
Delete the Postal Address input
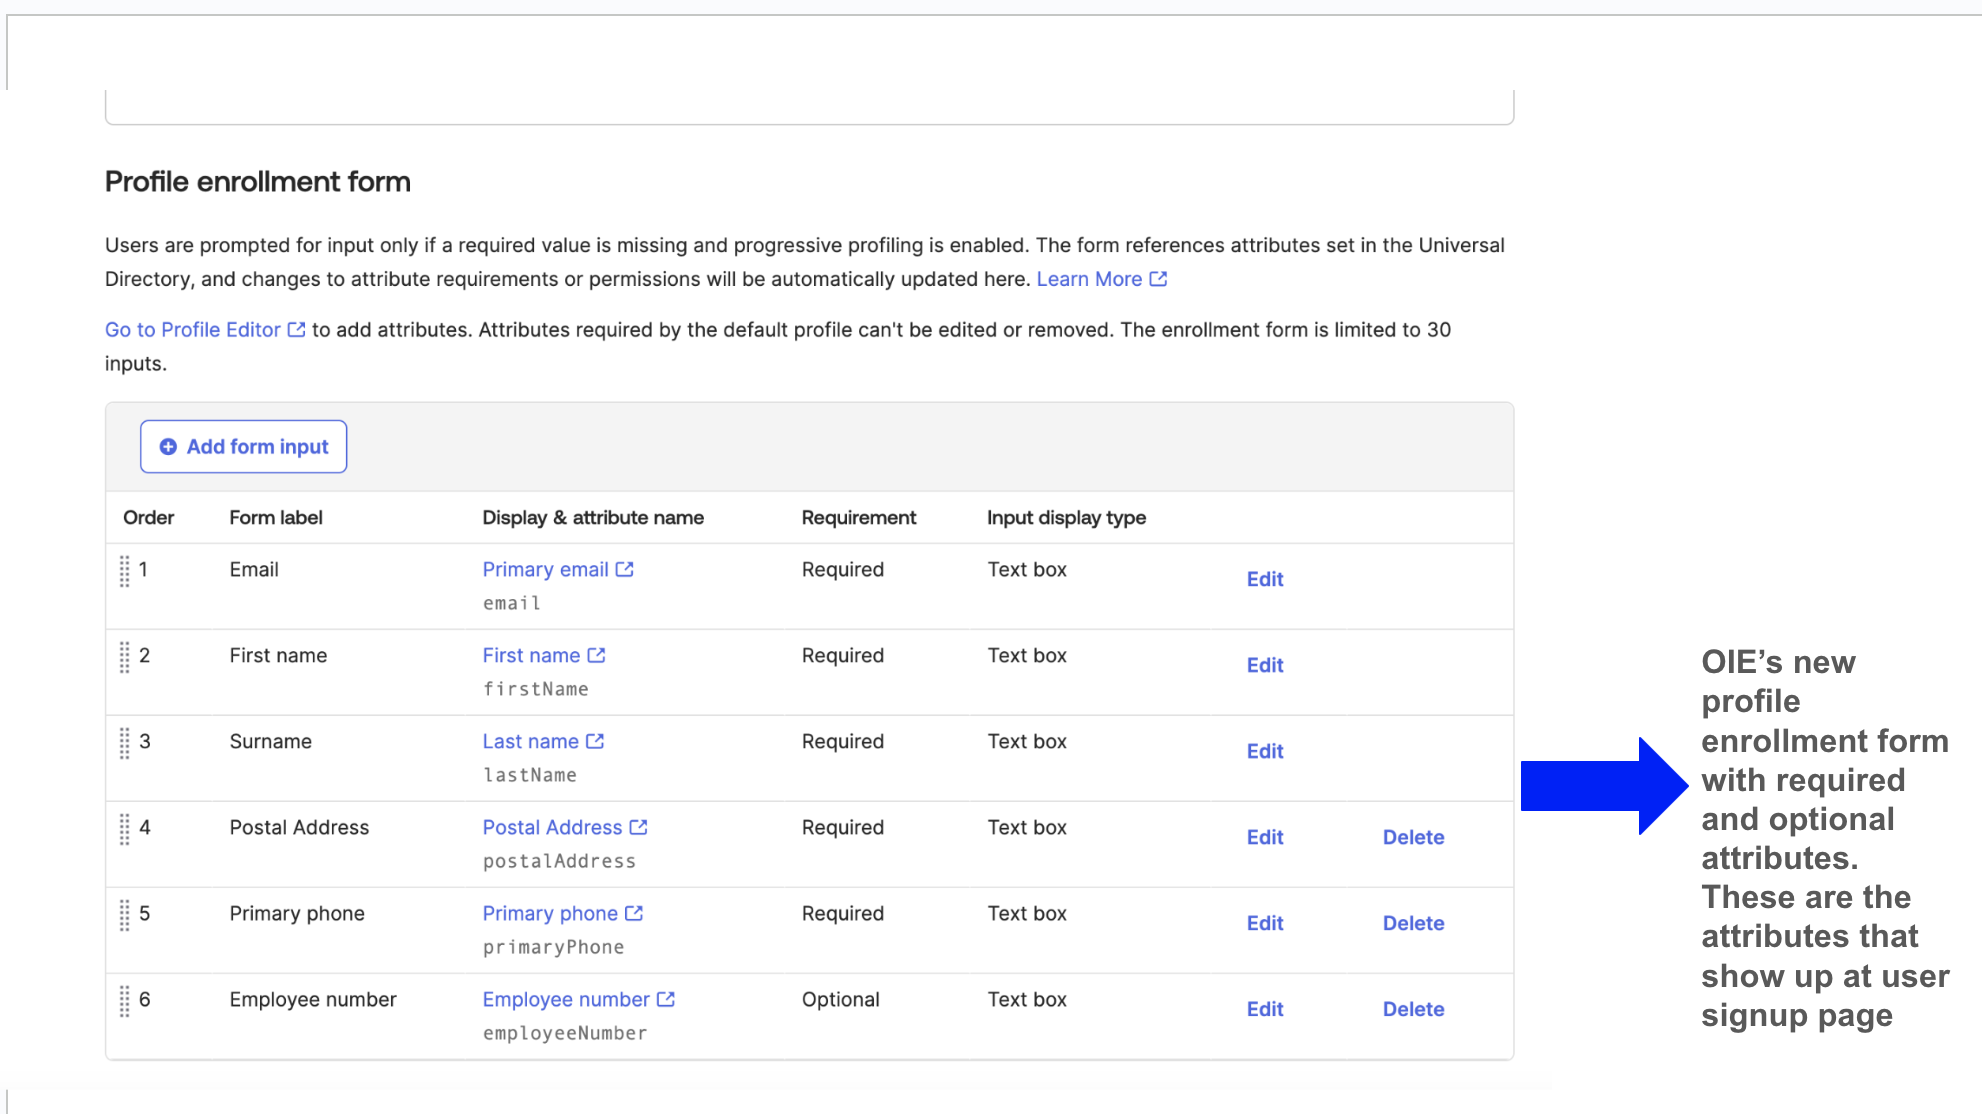coord(1412,837)
